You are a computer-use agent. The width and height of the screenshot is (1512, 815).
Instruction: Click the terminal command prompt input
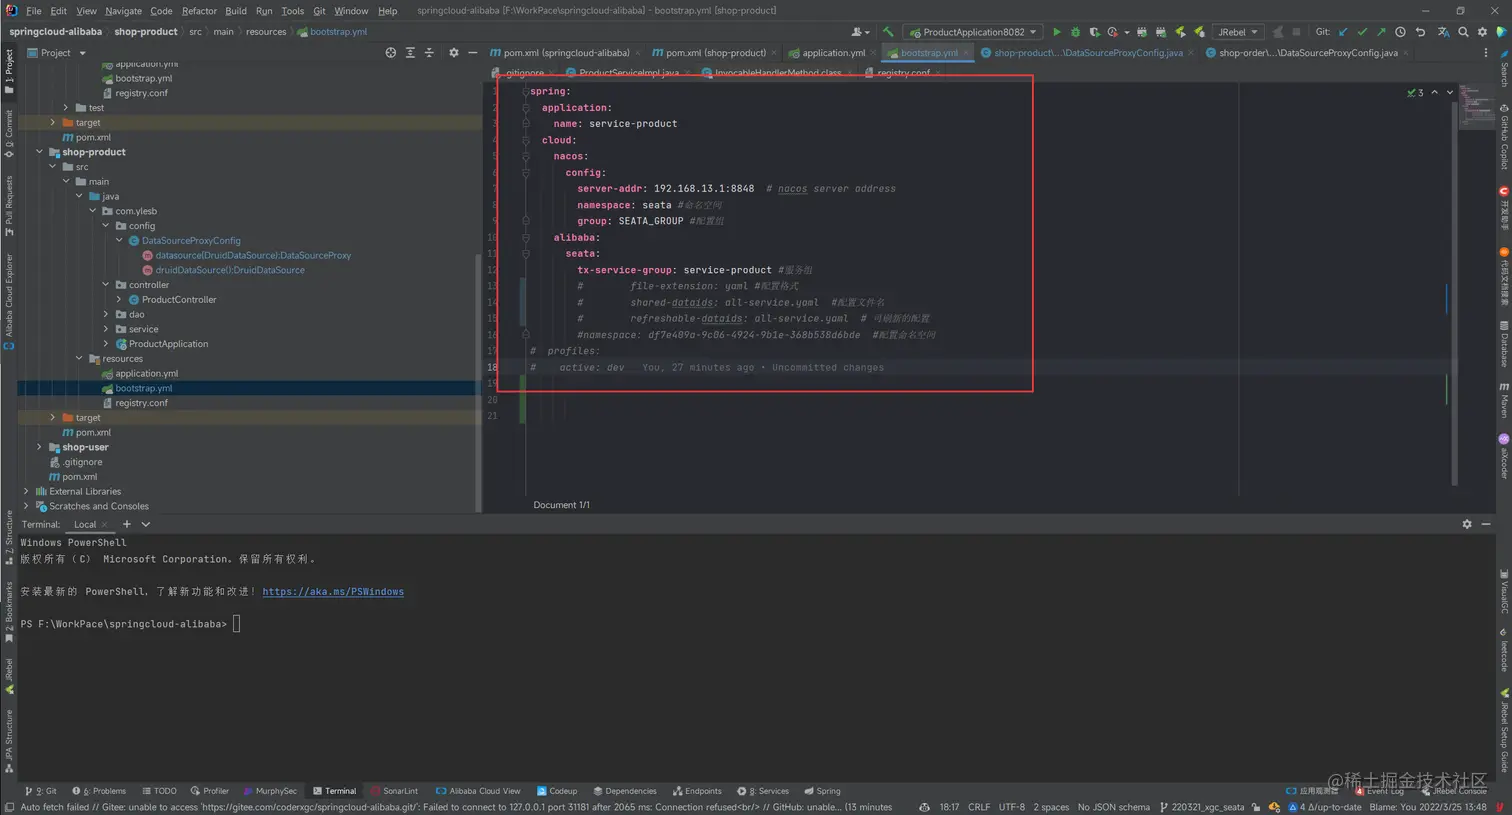236,624
